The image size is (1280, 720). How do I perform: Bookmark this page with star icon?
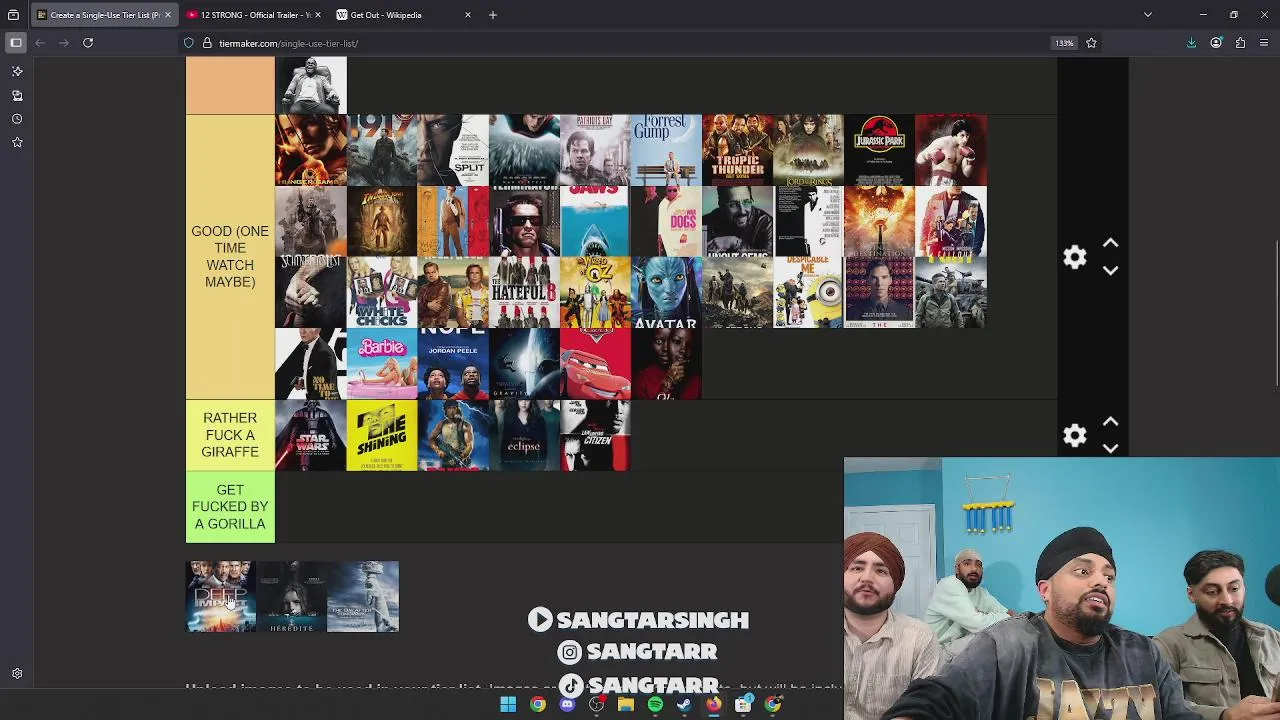pyautogui.click(x=1091, y=43)
